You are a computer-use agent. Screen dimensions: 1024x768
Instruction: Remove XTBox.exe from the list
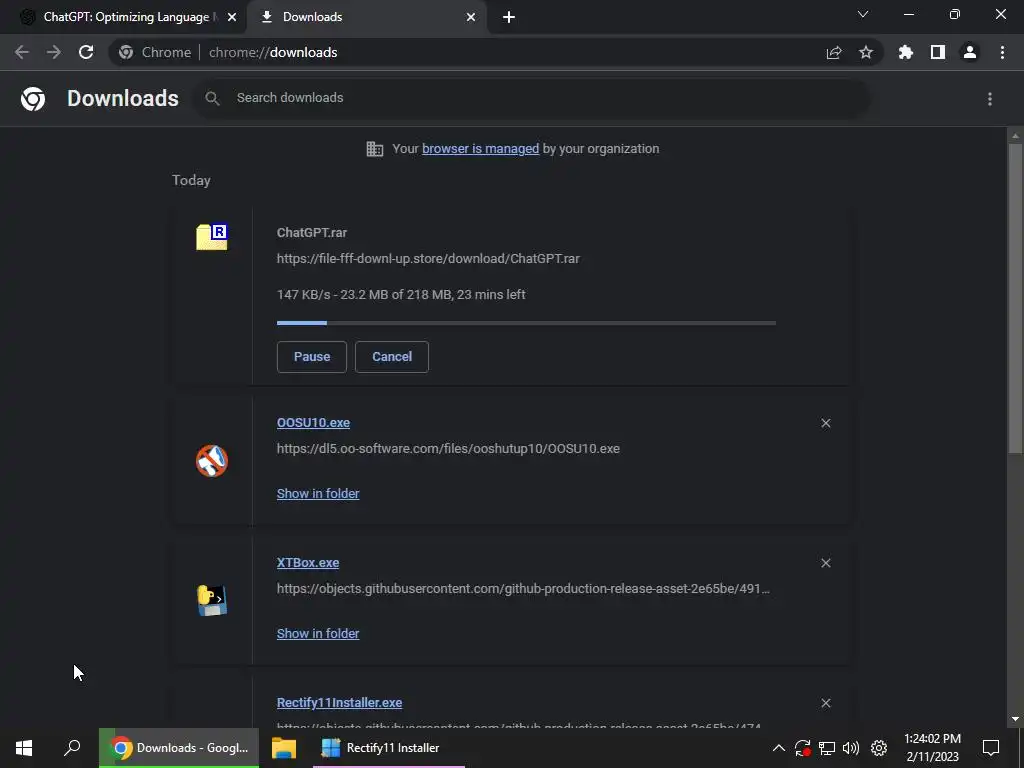point(825,563)
